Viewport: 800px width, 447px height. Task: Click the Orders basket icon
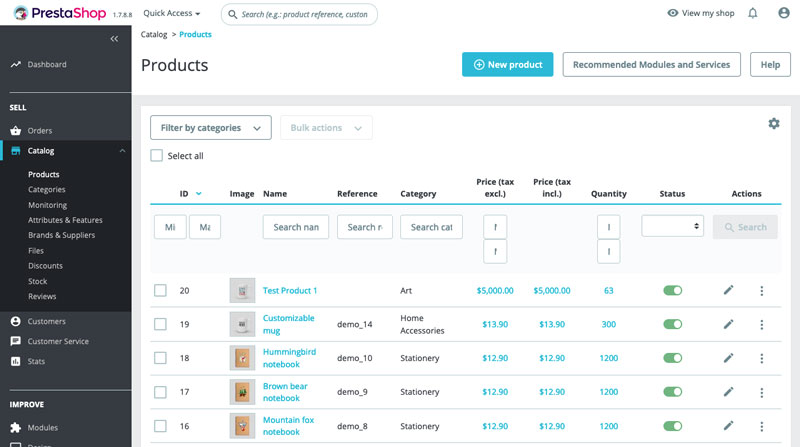16,131
